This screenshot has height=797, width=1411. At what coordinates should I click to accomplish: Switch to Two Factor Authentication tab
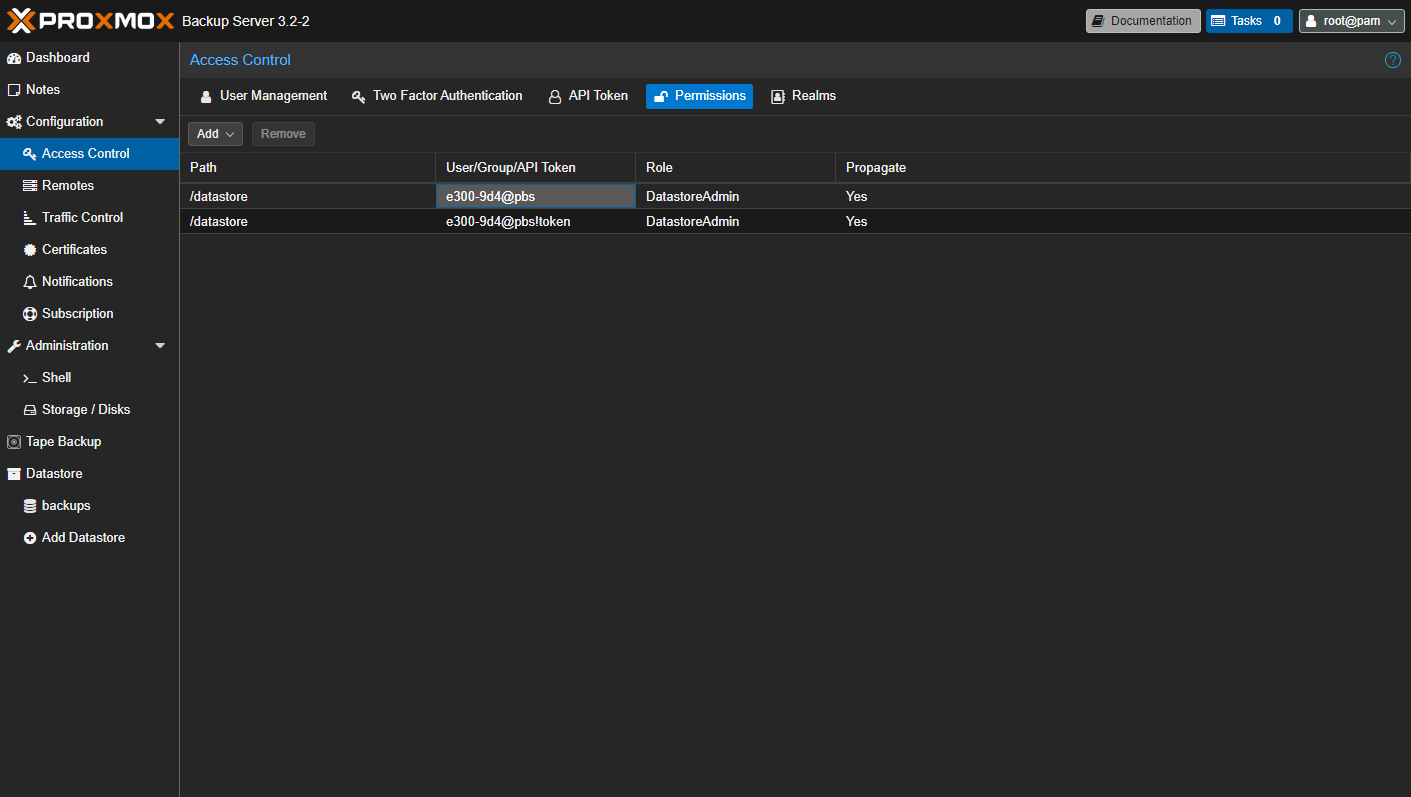437,96
